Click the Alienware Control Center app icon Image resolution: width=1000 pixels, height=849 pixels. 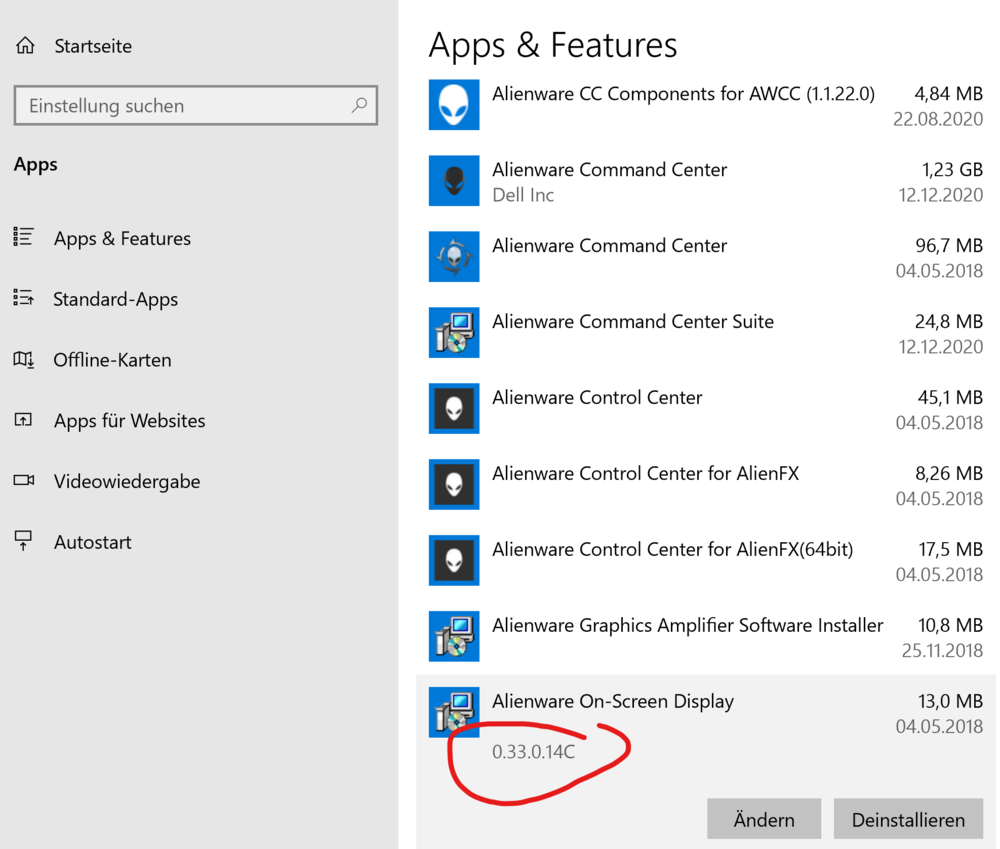coord(454,408)
